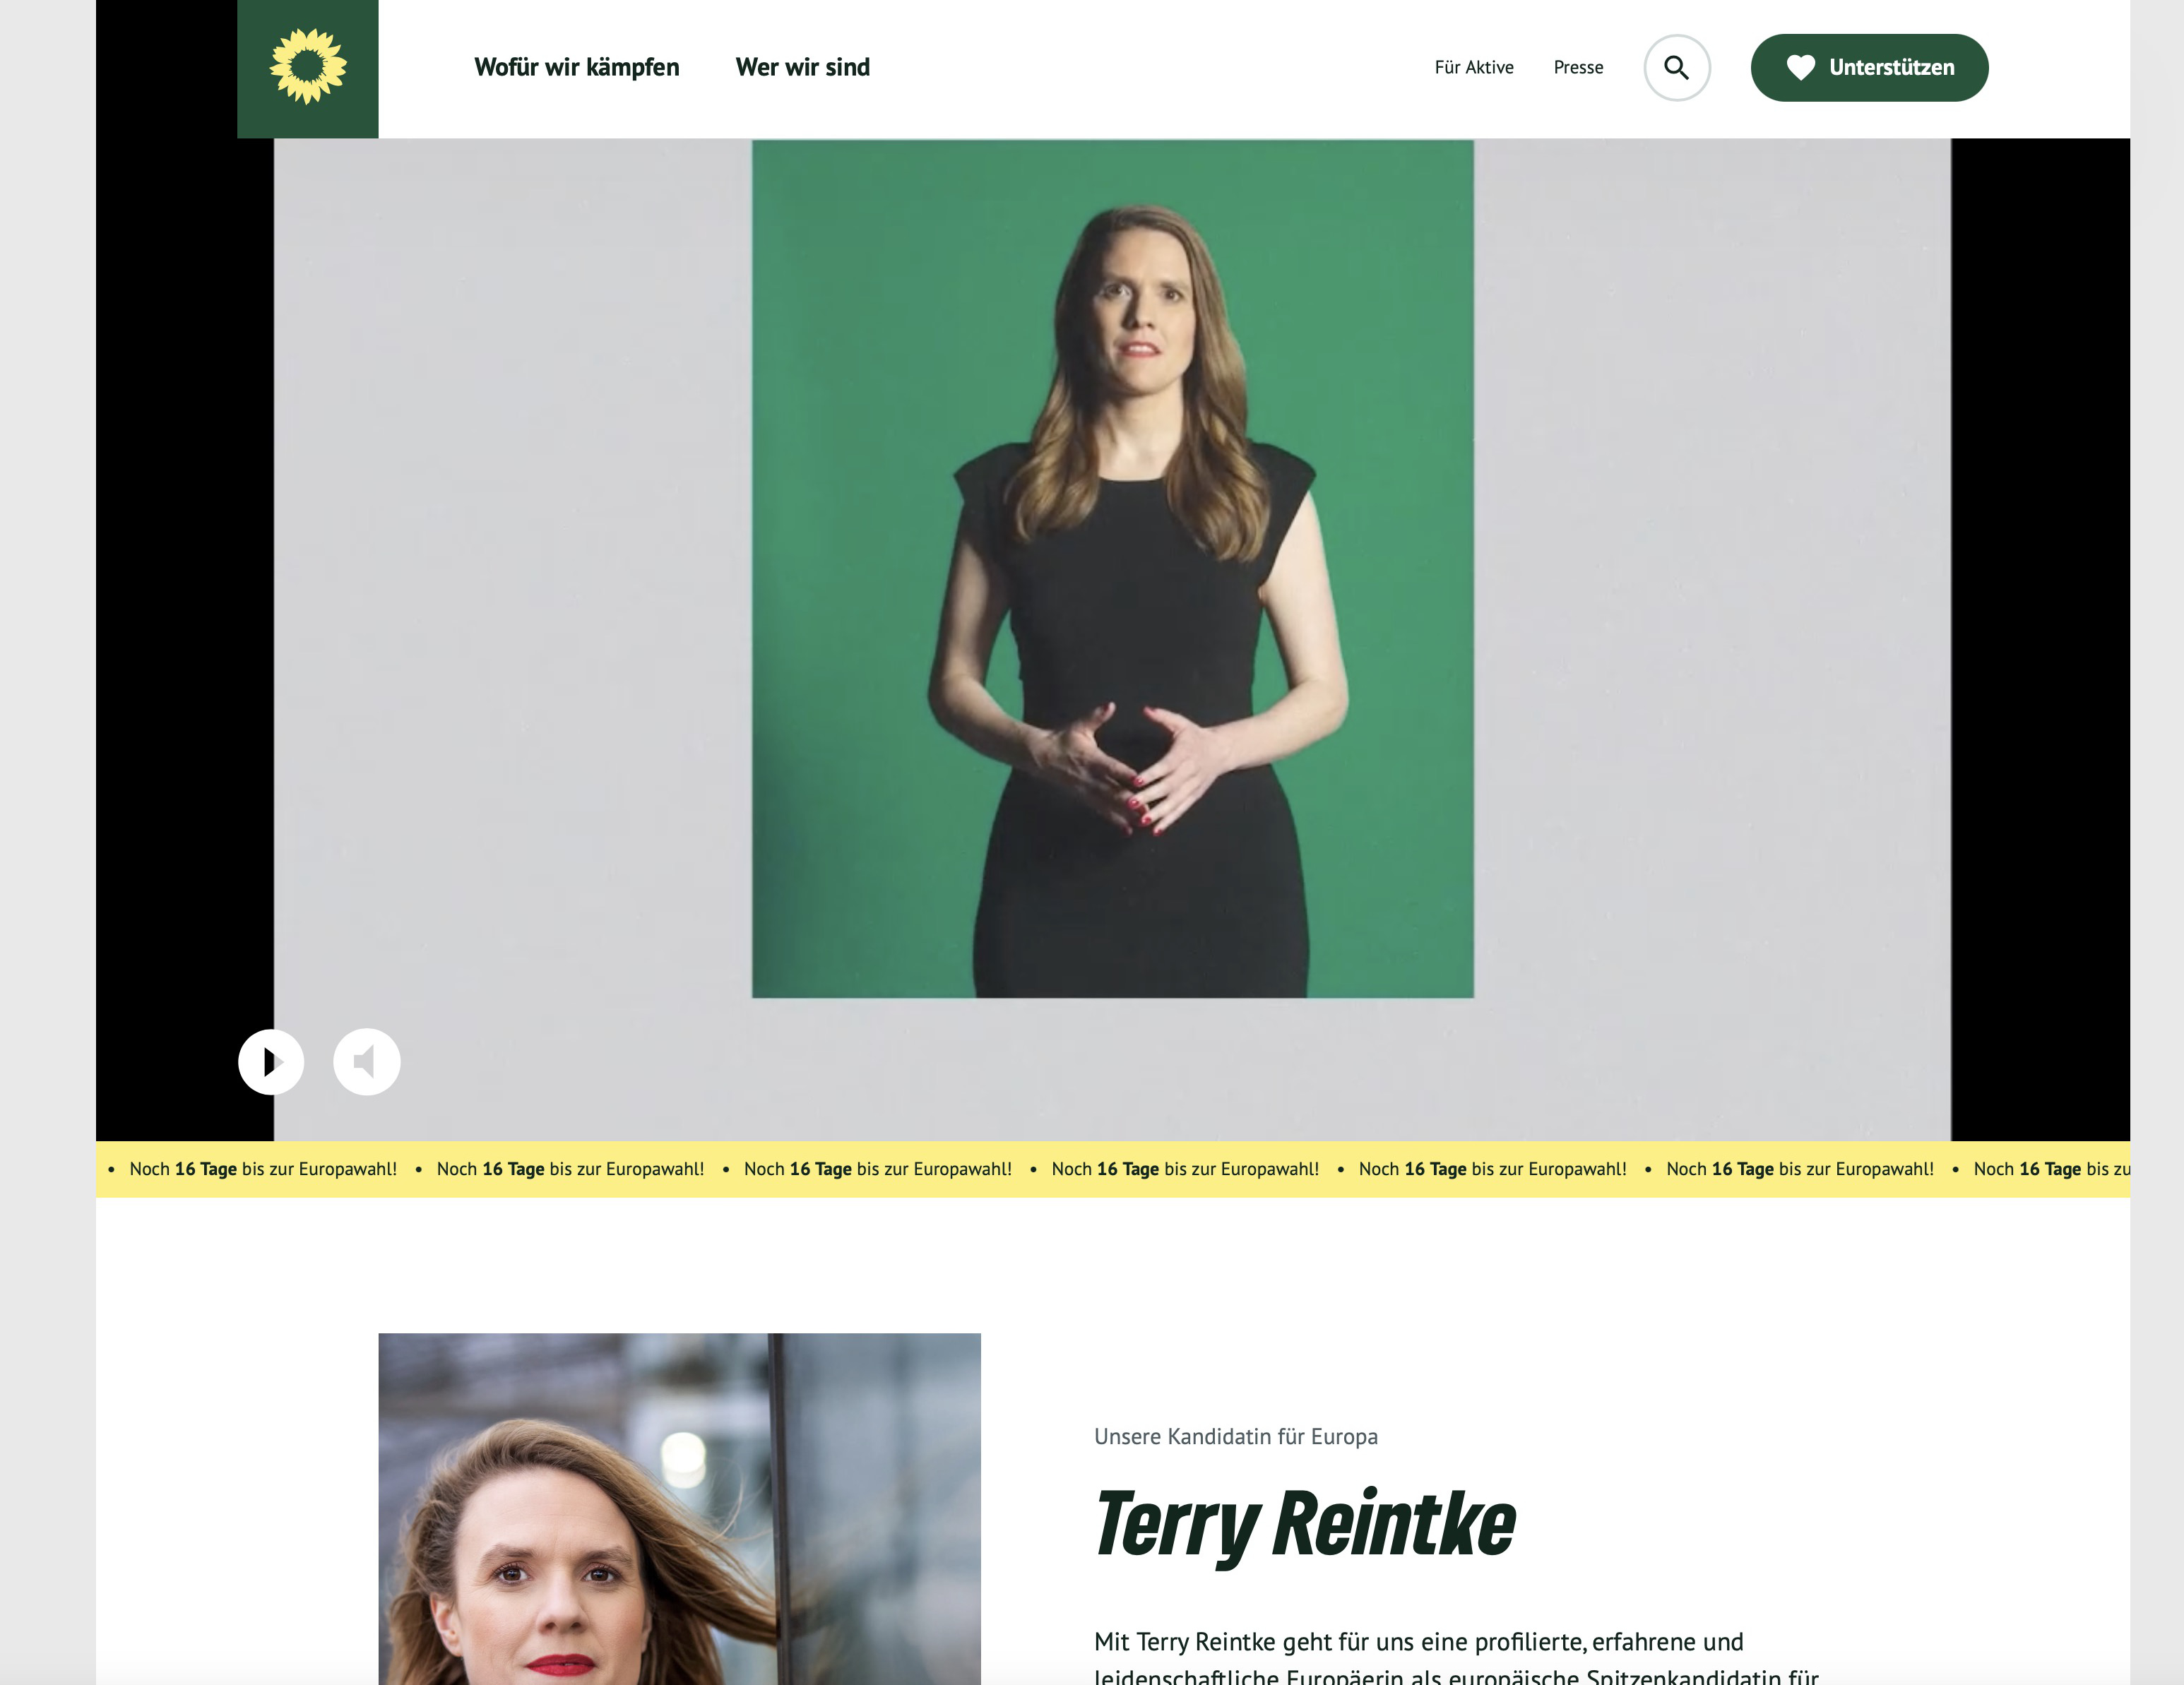
Task: Click the heart icon on Unterstützen
Action: [x=1800, y=67]
